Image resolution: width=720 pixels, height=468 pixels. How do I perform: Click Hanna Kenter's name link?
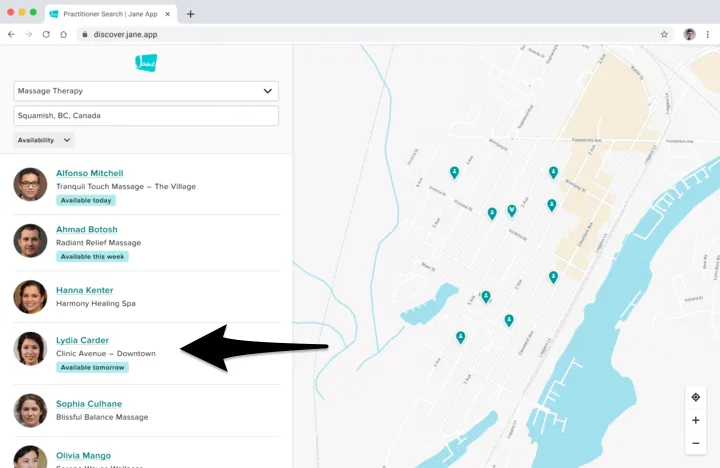pyautogui.click(x=84, y=290)
